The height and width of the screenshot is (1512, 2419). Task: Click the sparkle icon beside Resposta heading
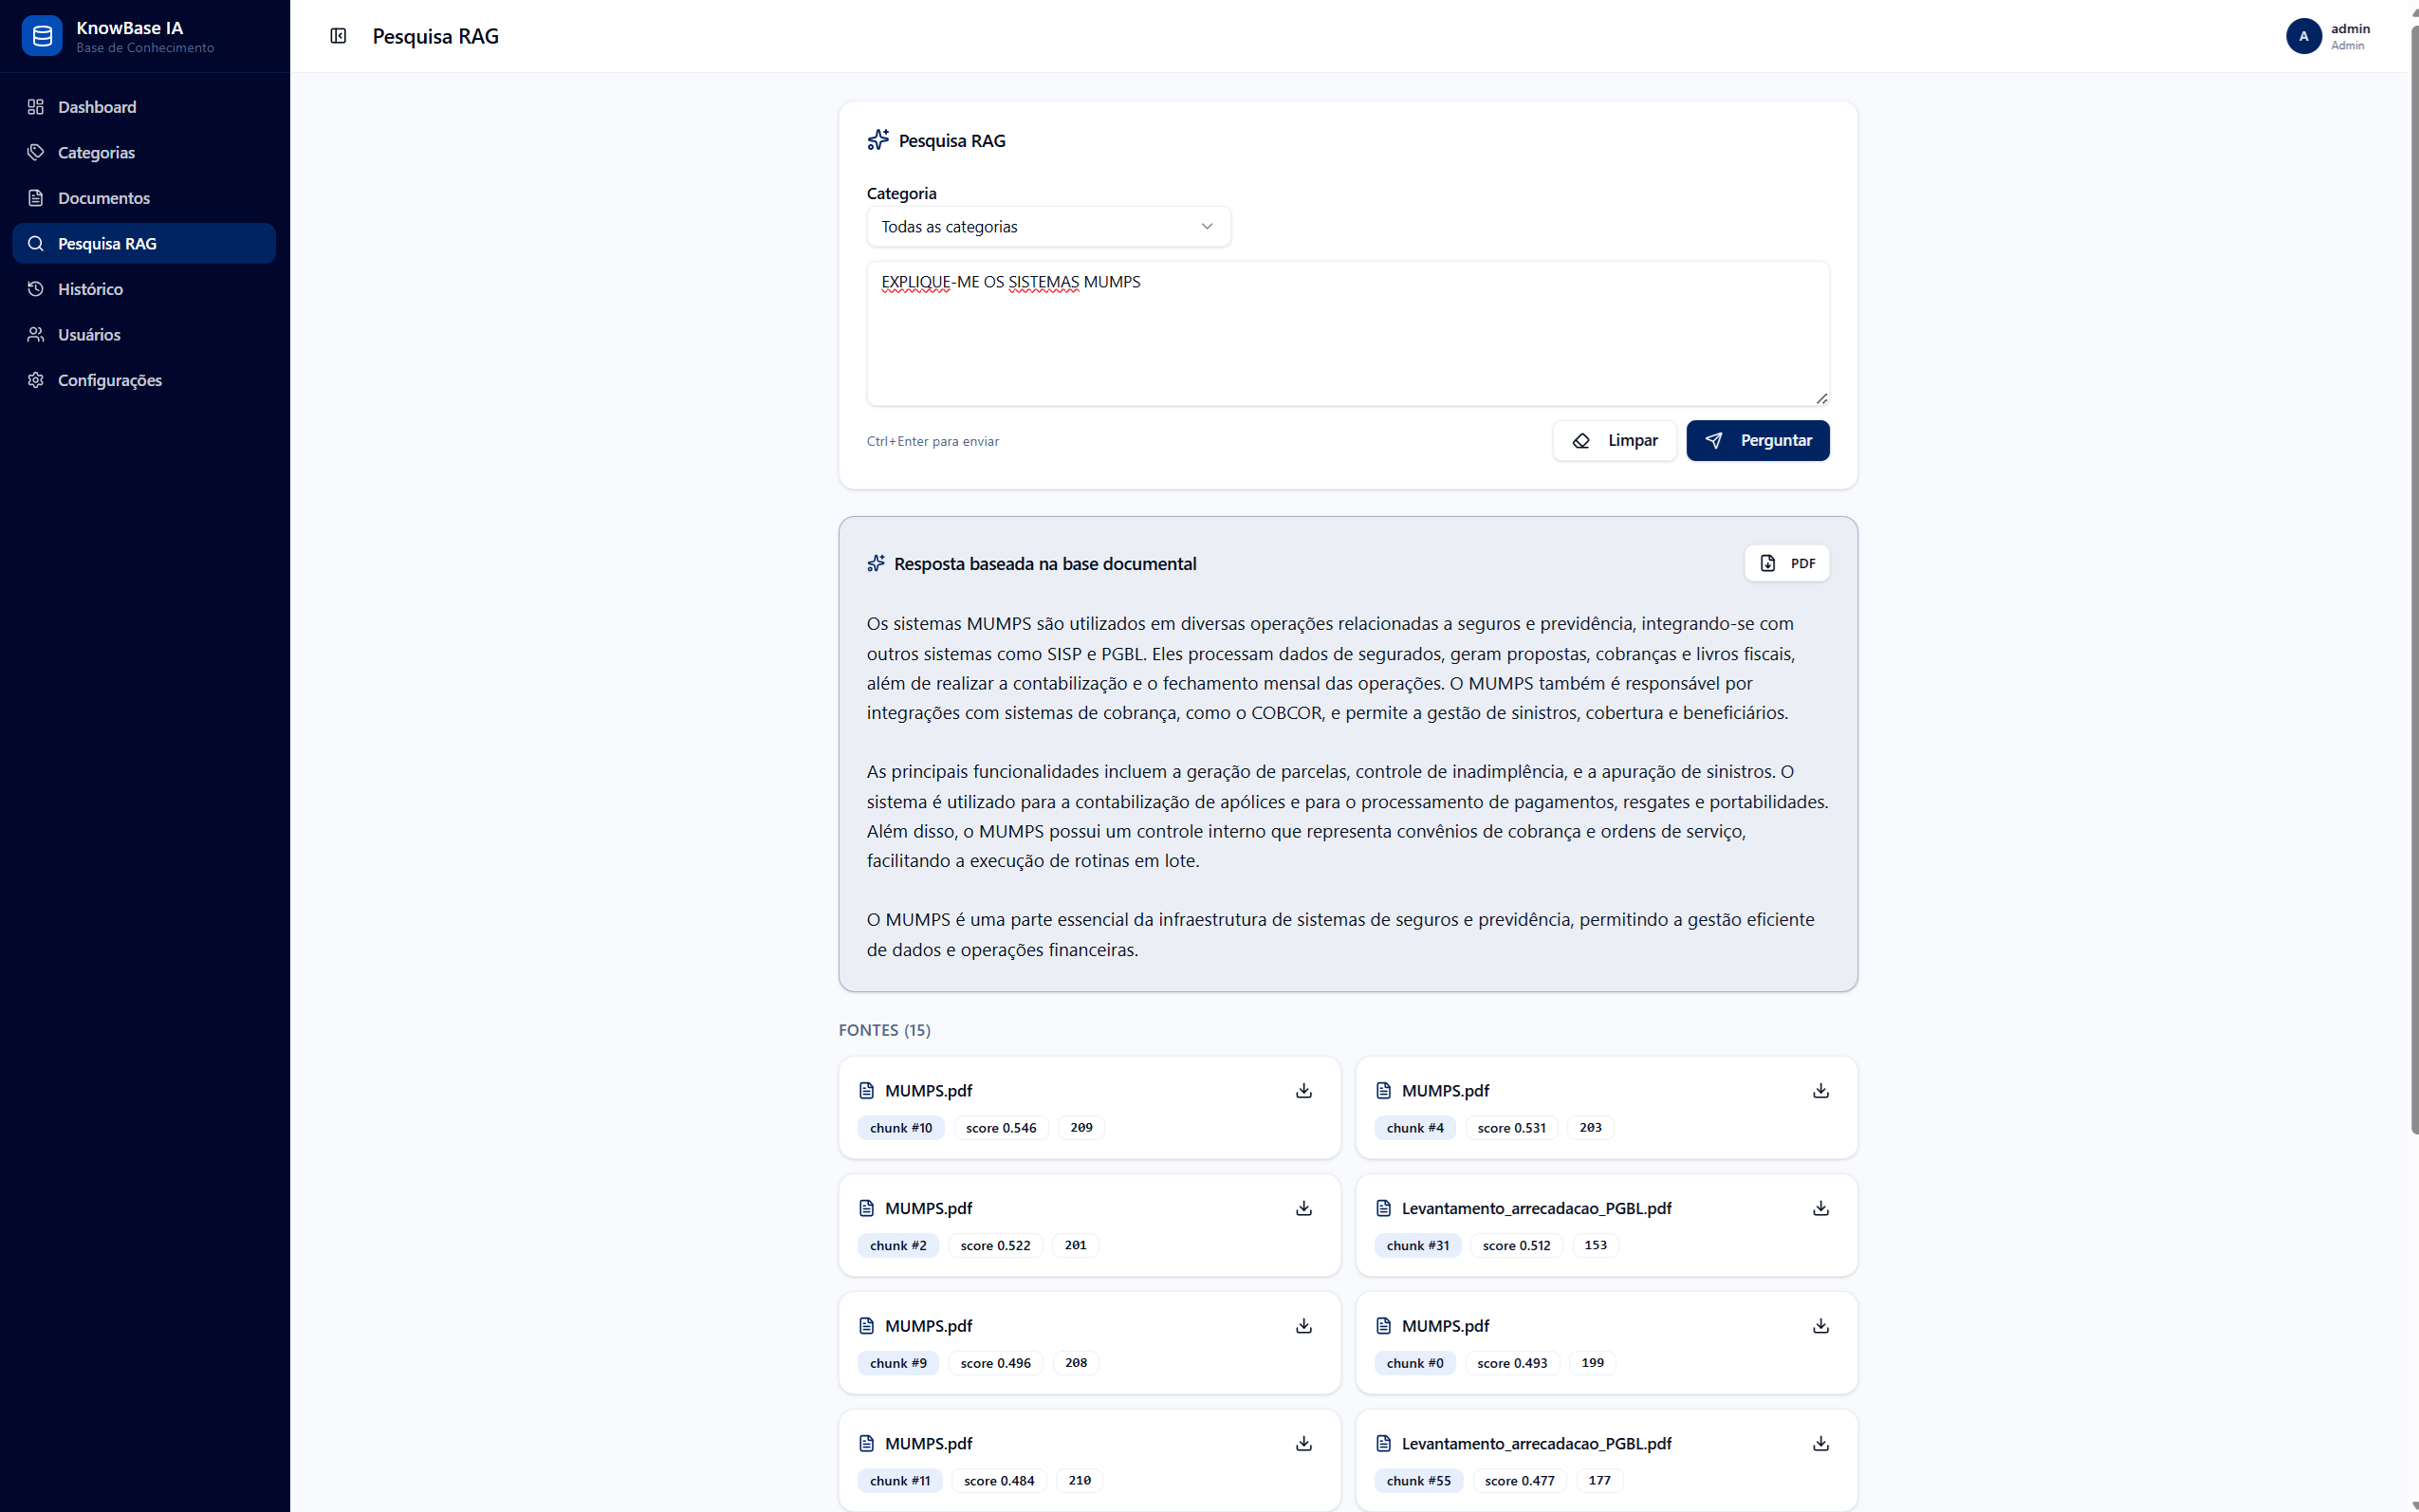[876, 564]
